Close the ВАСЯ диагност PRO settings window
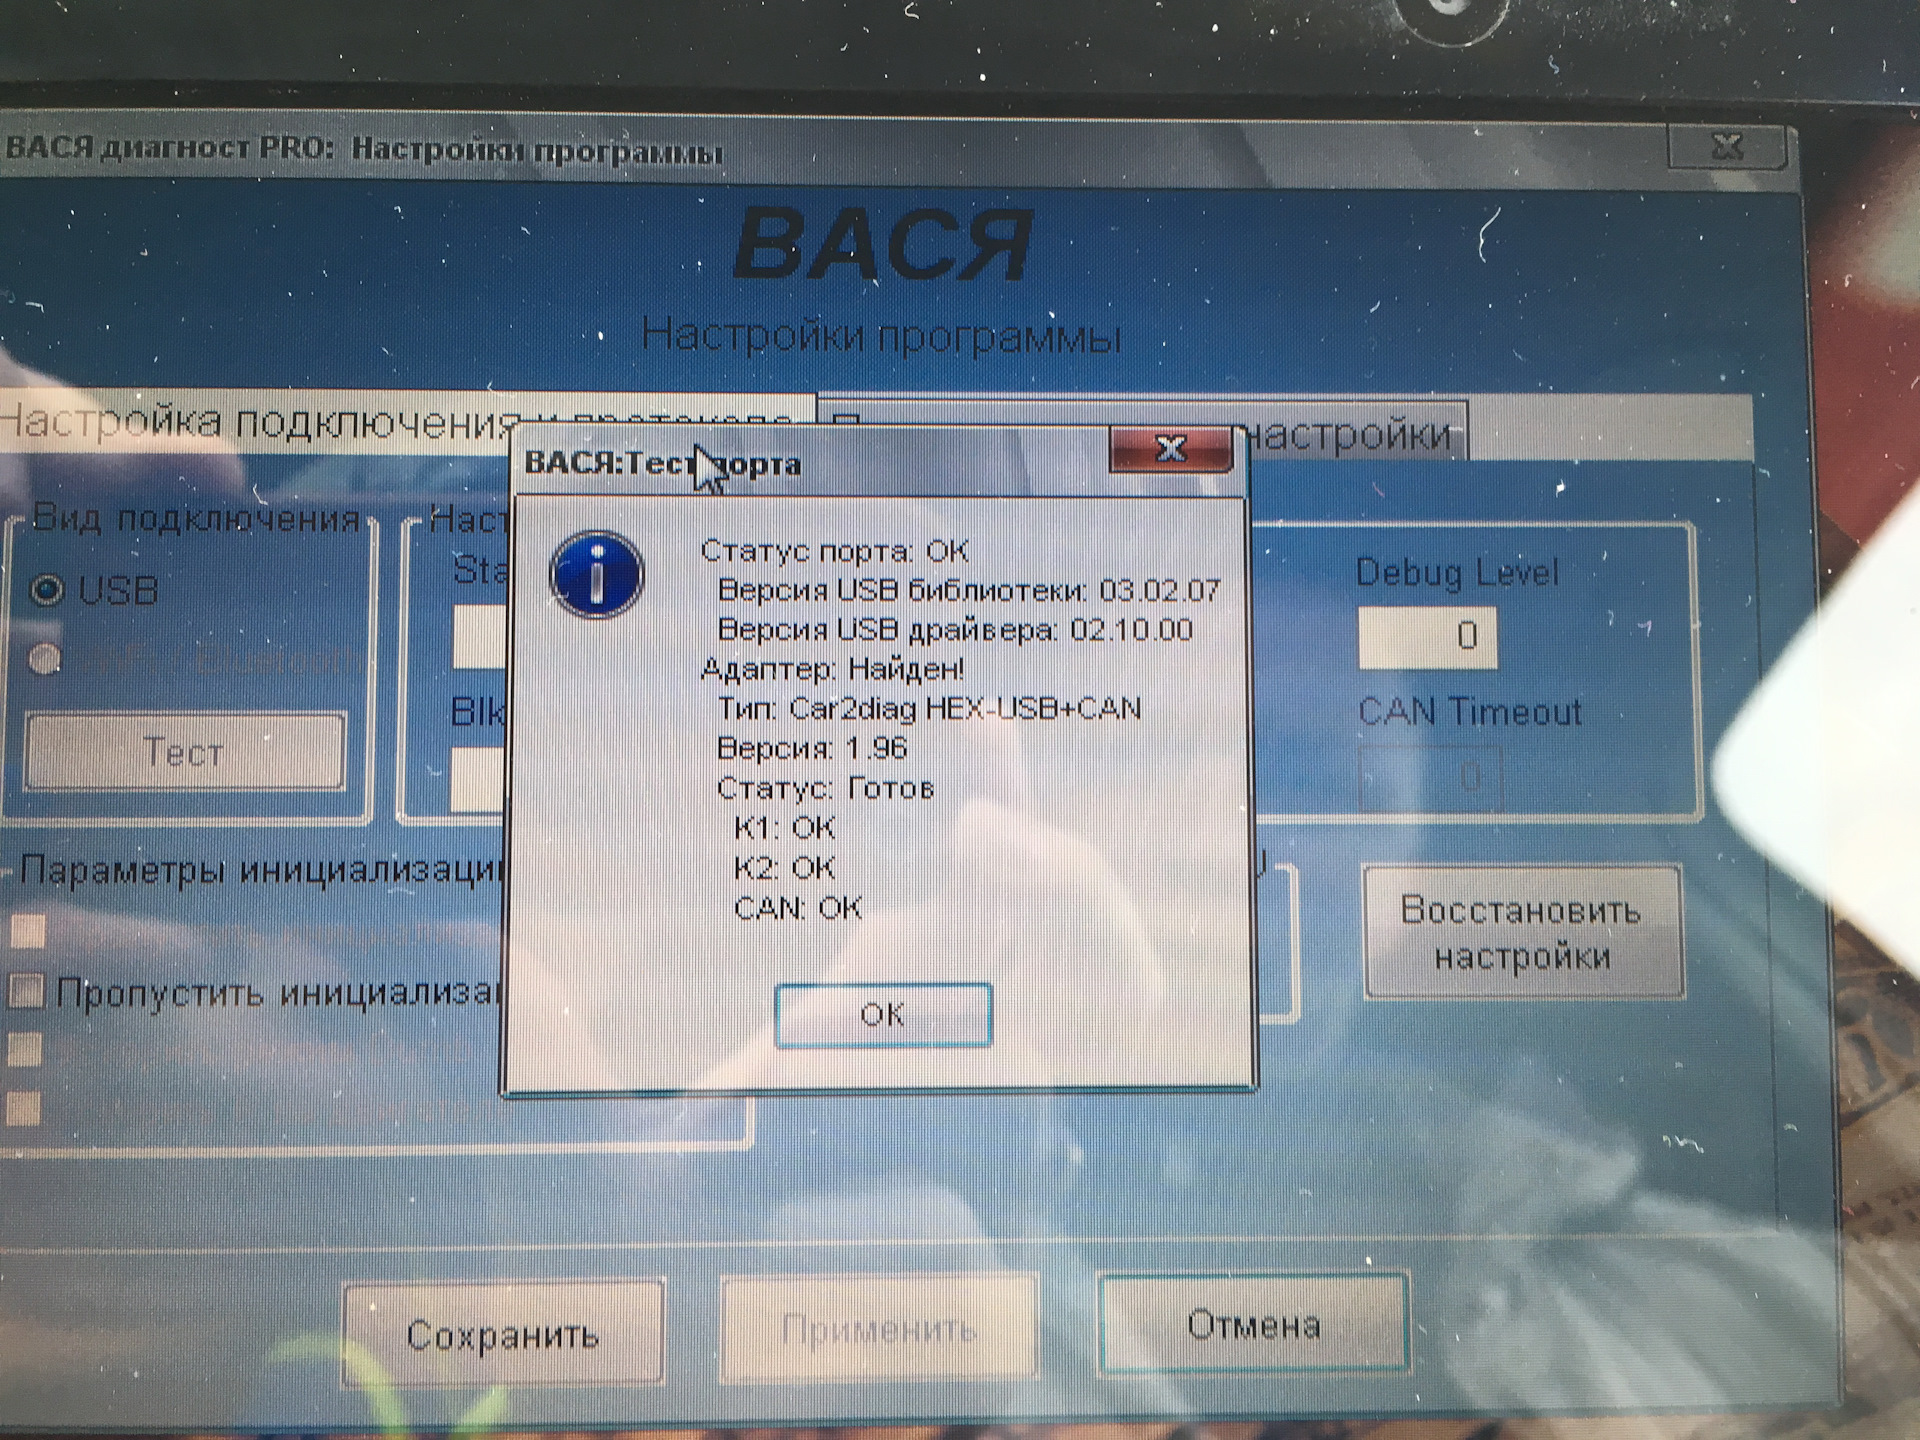This screenshot has height=1440, width=1920. coord(1727,147)
